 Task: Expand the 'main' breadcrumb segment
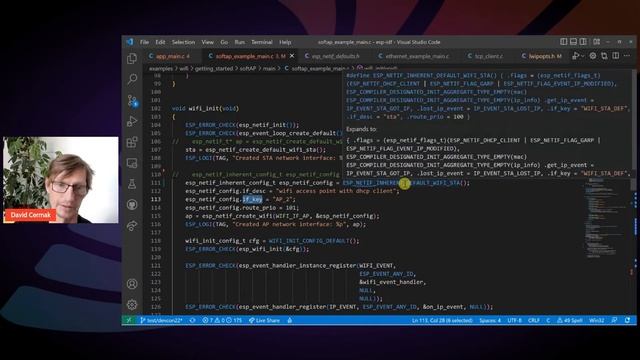[x=269, y=69]
